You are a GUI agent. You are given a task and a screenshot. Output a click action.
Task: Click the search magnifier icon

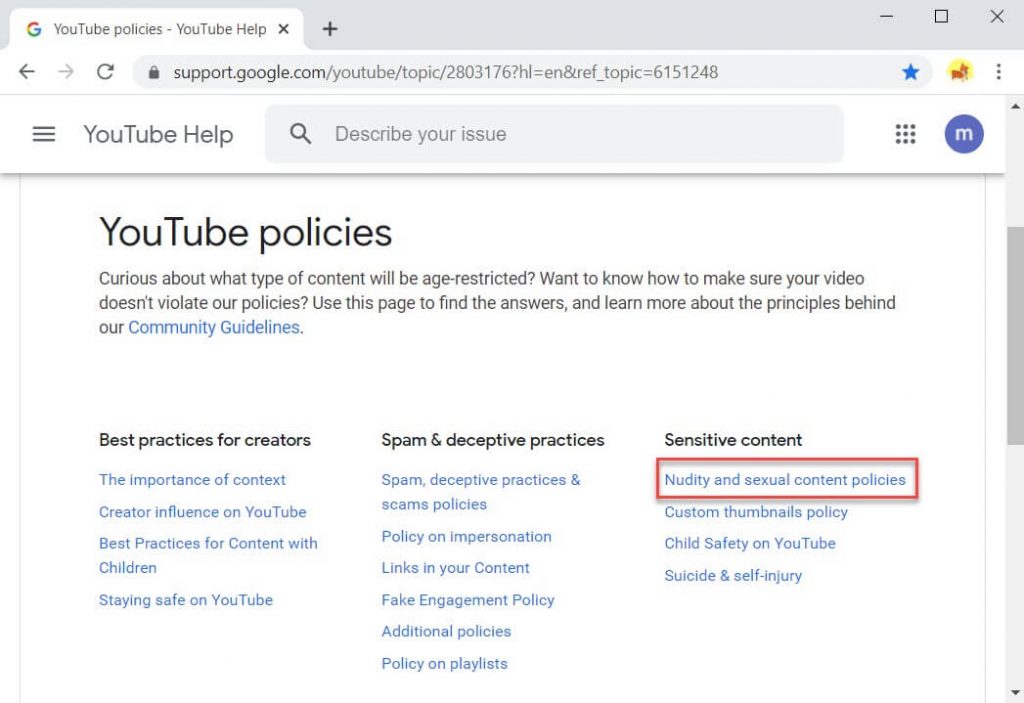(x=300, y=133)
